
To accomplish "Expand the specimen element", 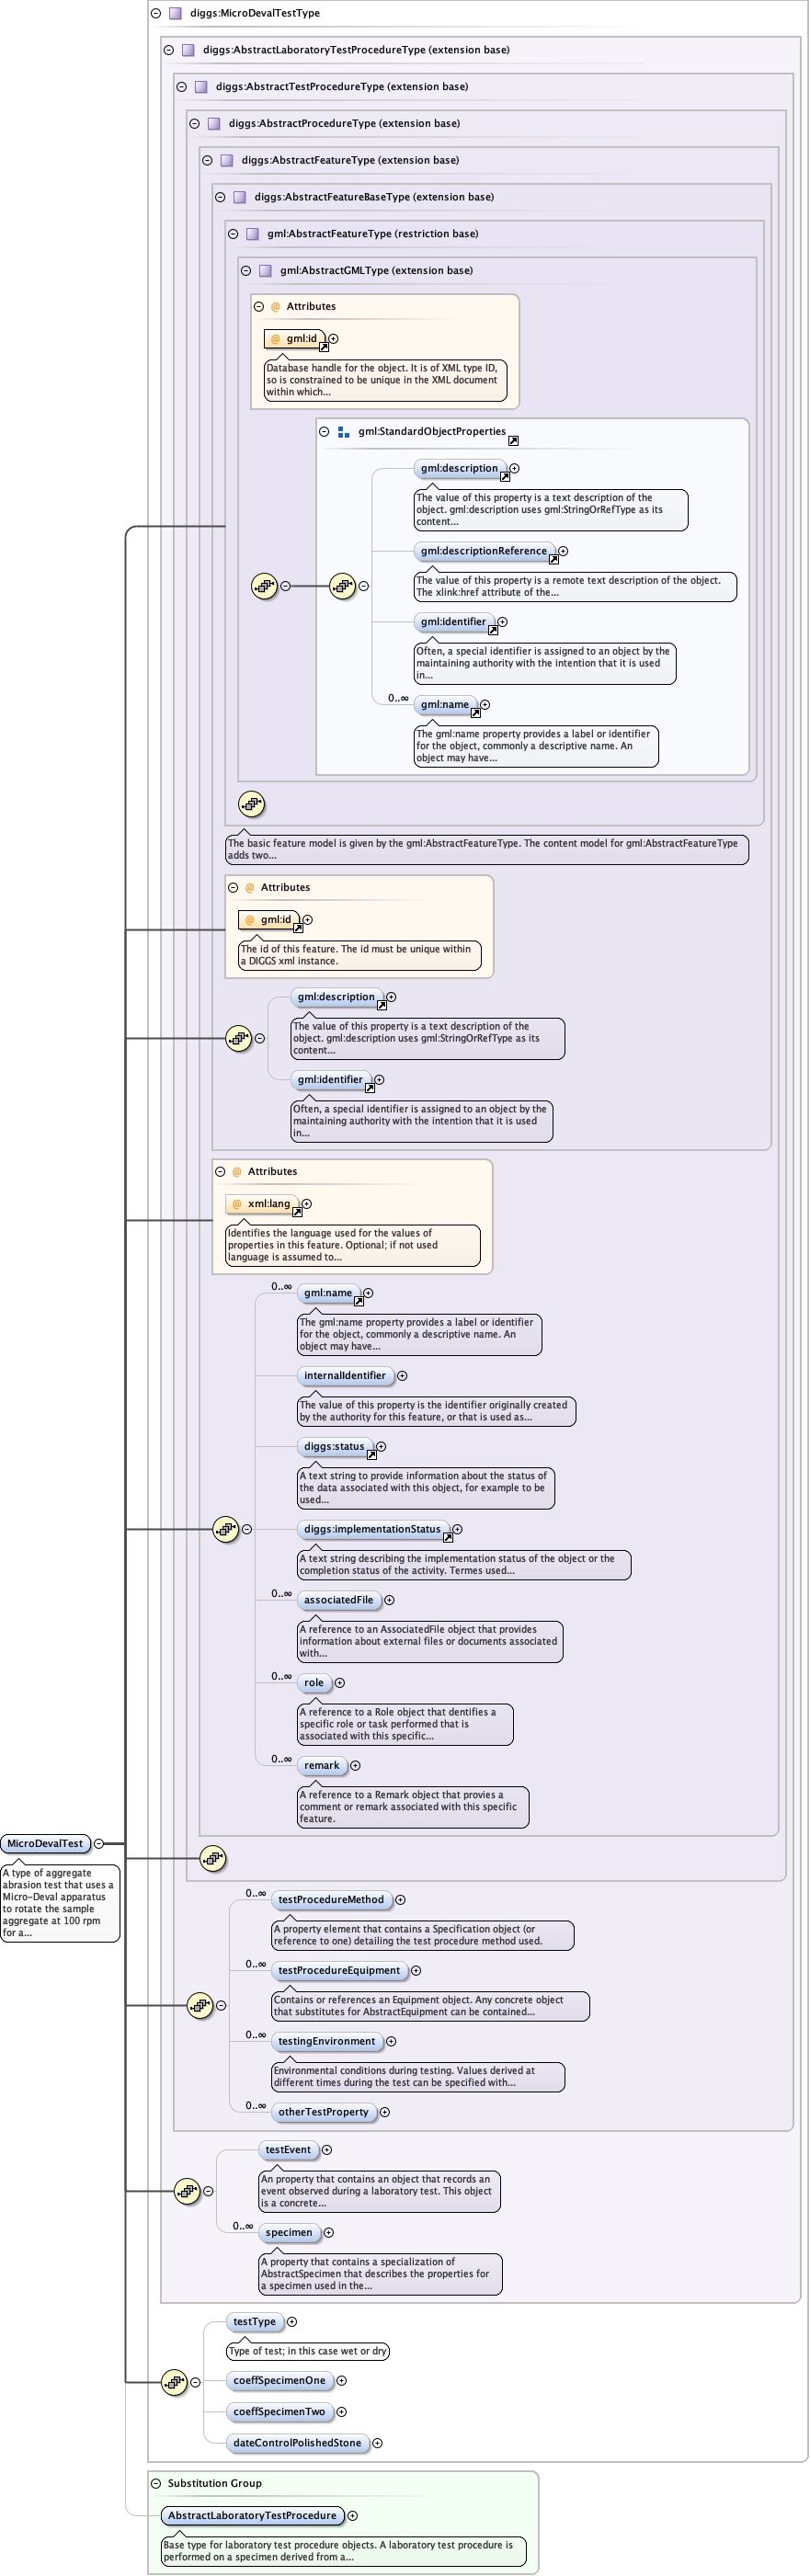I will [328, 2232].
